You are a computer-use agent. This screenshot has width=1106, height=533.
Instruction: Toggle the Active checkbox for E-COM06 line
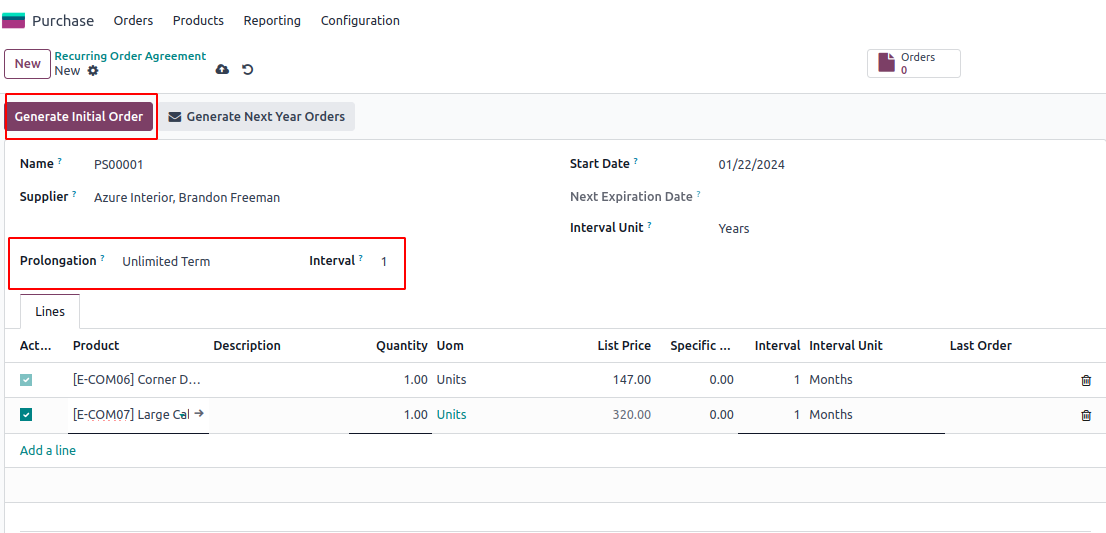(26, 380)
